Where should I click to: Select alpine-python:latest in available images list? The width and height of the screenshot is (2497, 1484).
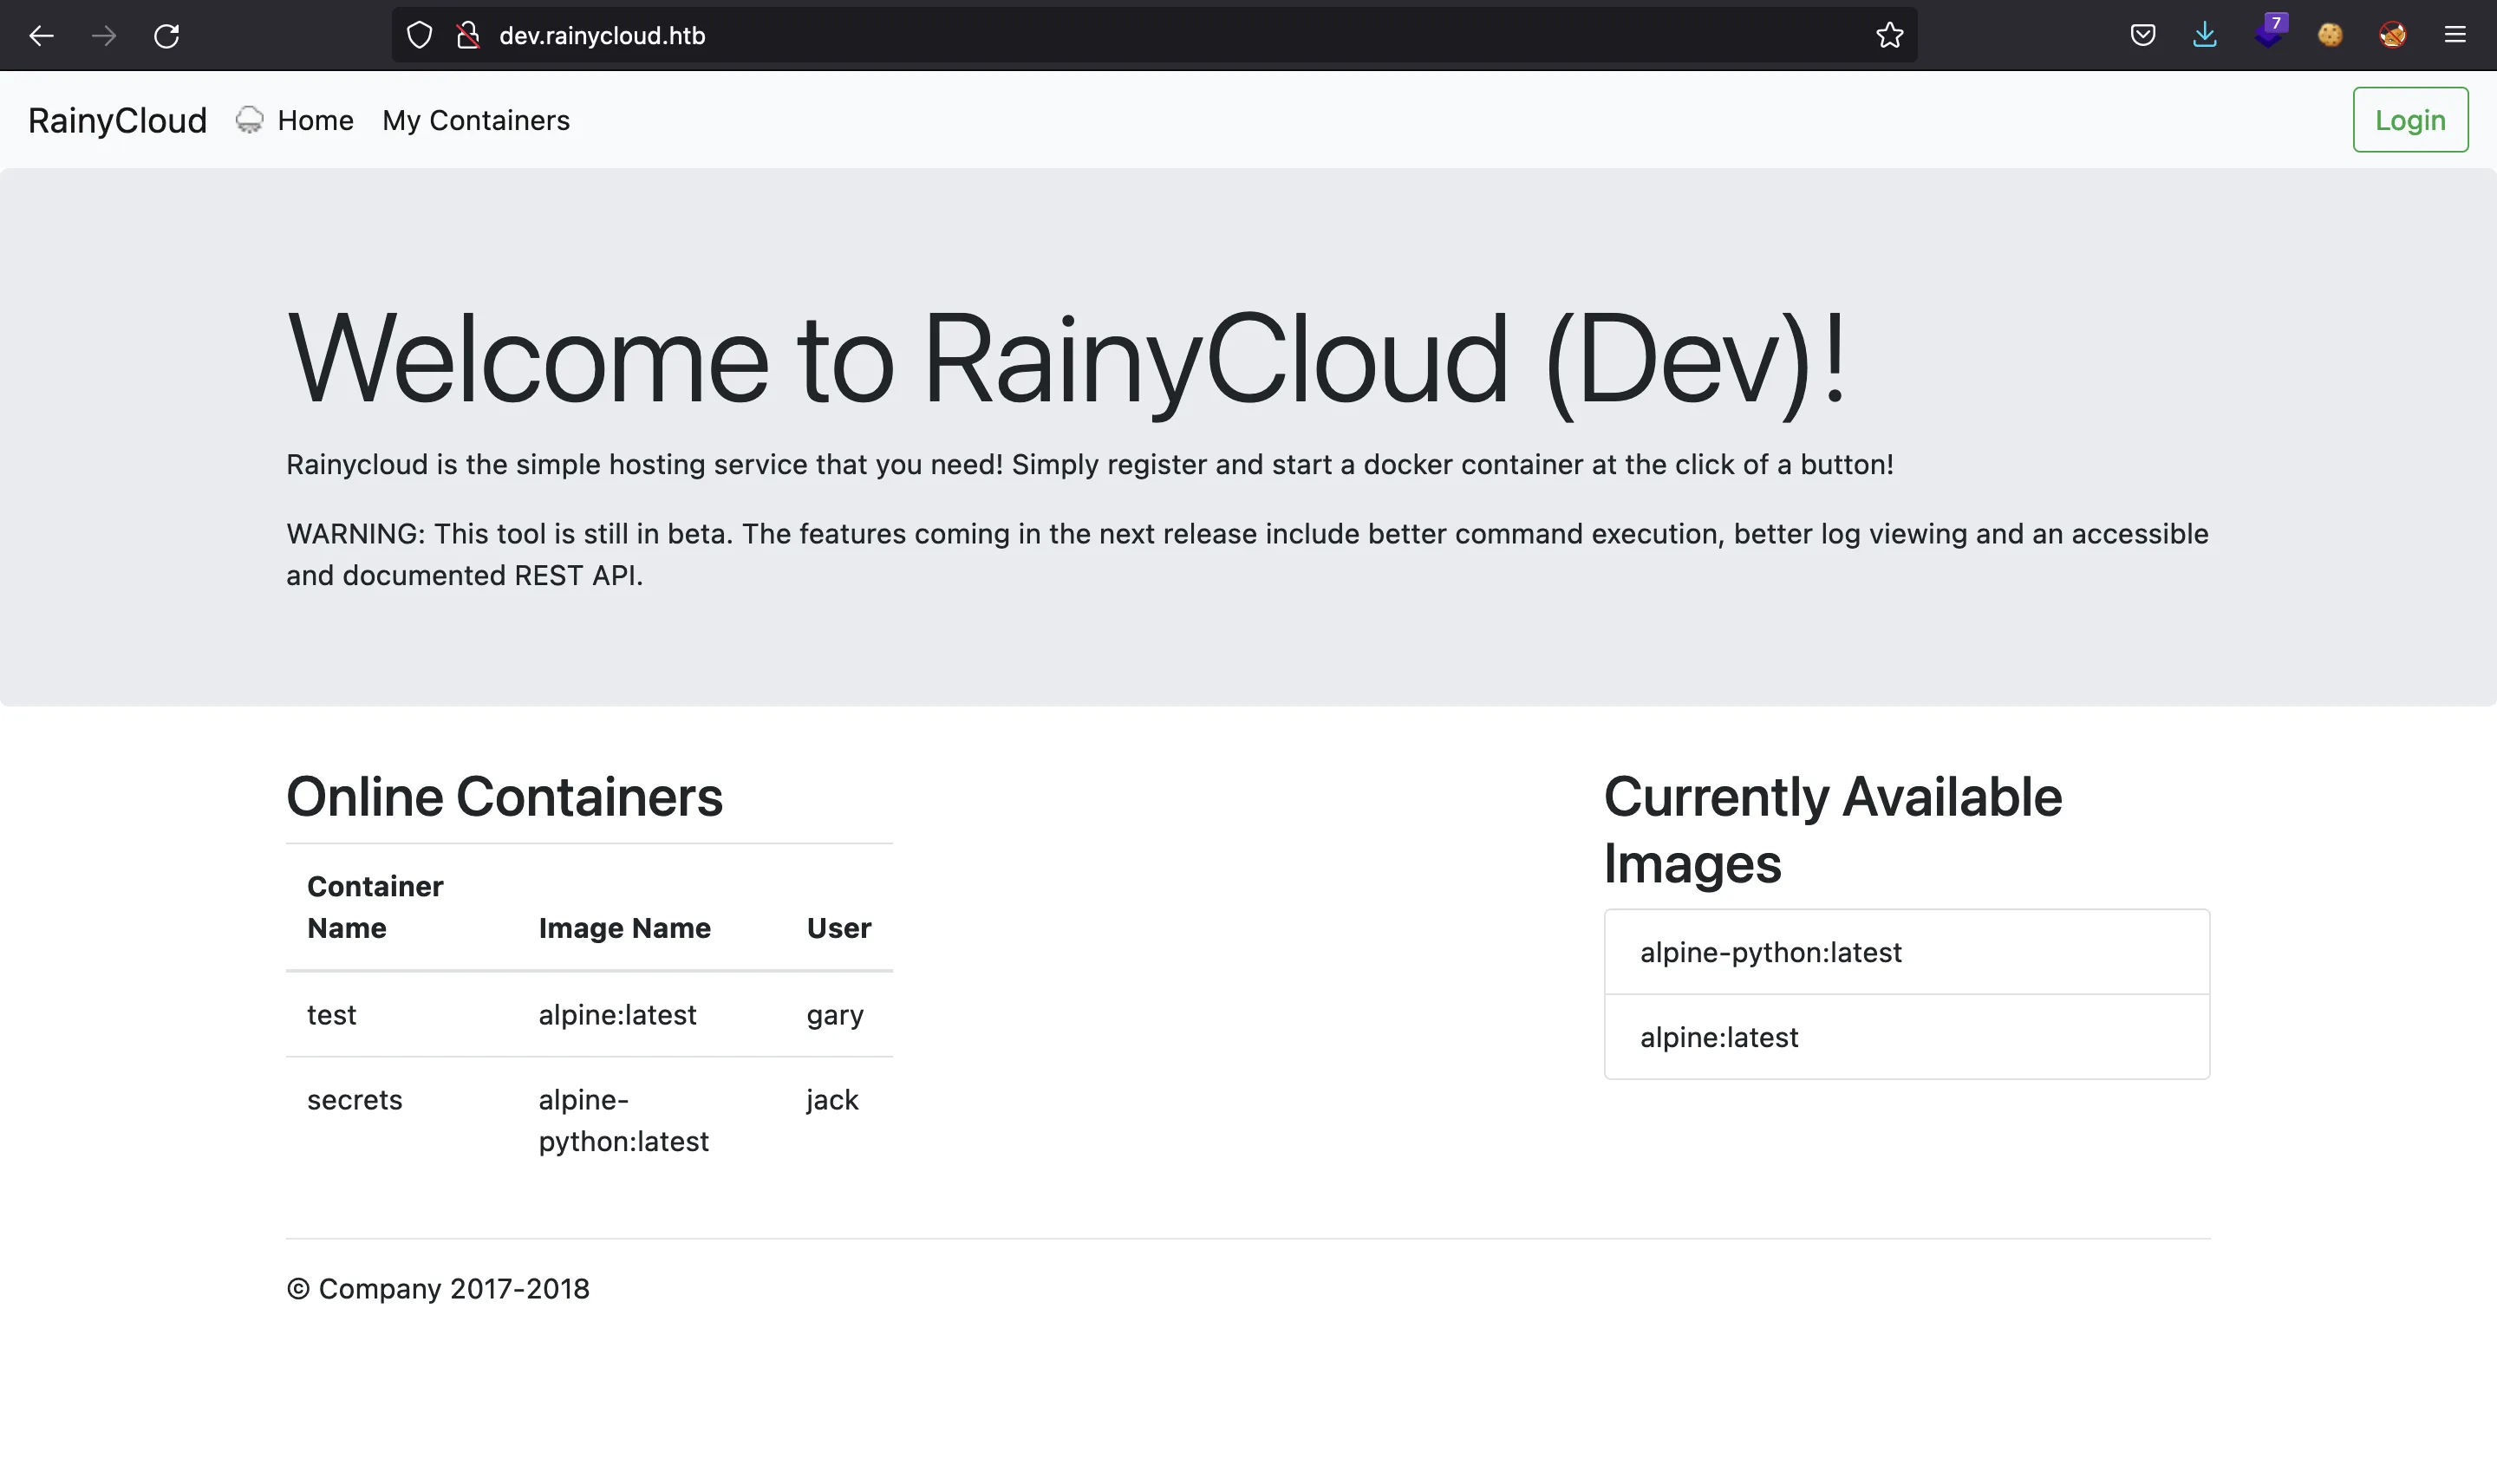1906,952
